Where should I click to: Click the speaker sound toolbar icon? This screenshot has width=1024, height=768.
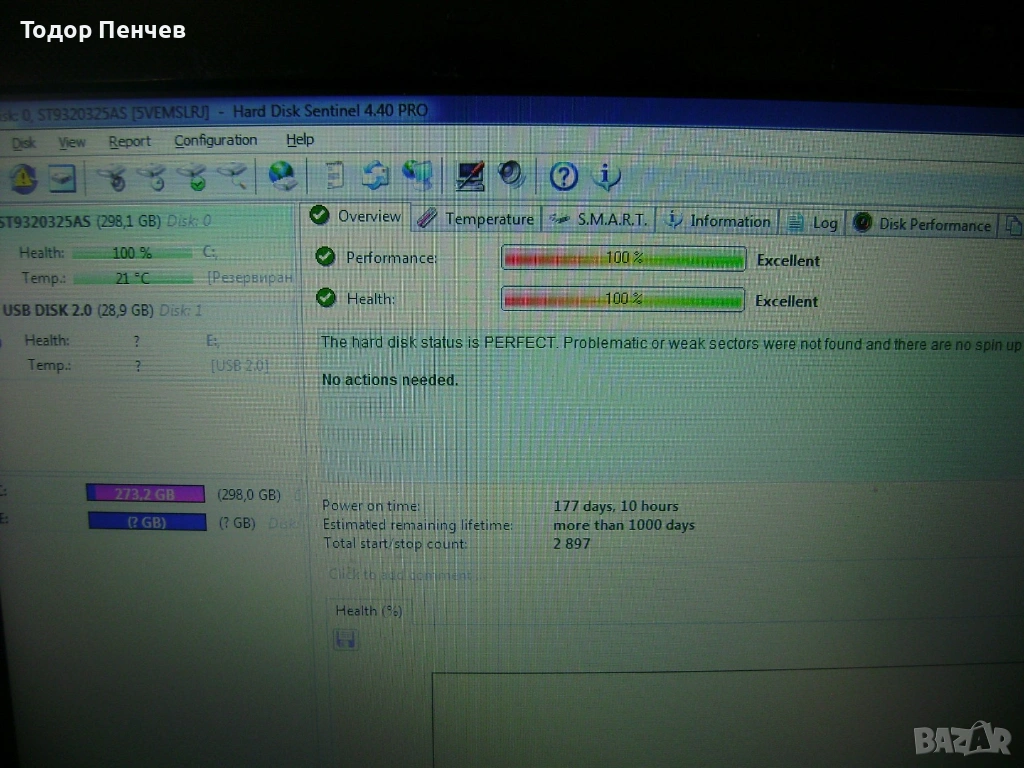point(511,175)
